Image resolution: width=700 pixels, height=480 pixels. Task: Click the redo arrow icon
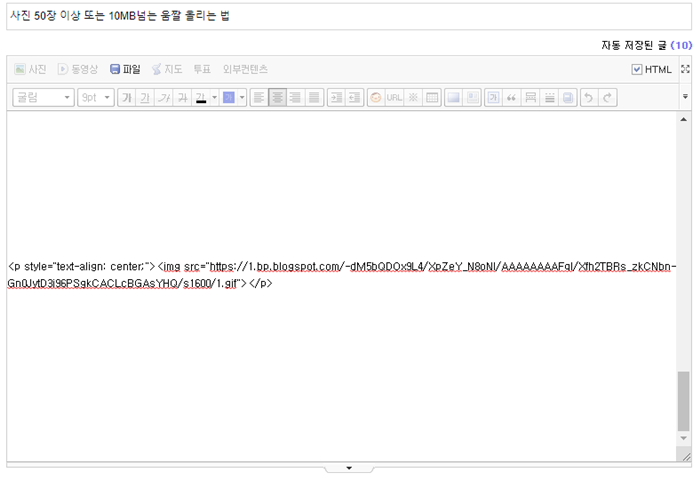[x=607, y=97]
